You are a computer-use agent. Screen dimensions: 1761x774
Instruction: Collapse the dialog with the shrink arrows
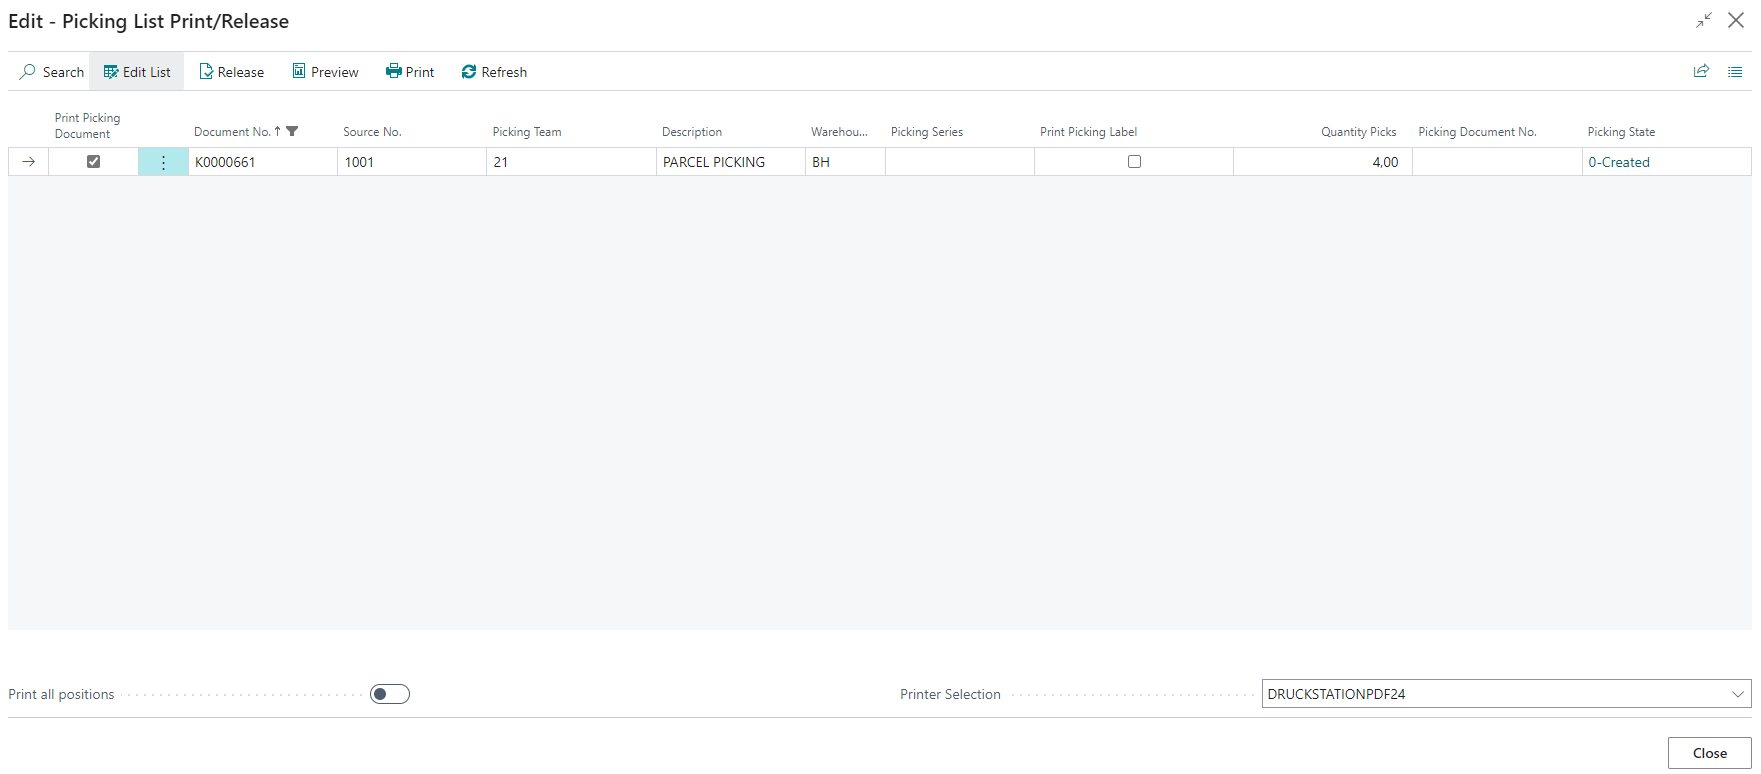tap(1704, 21)
